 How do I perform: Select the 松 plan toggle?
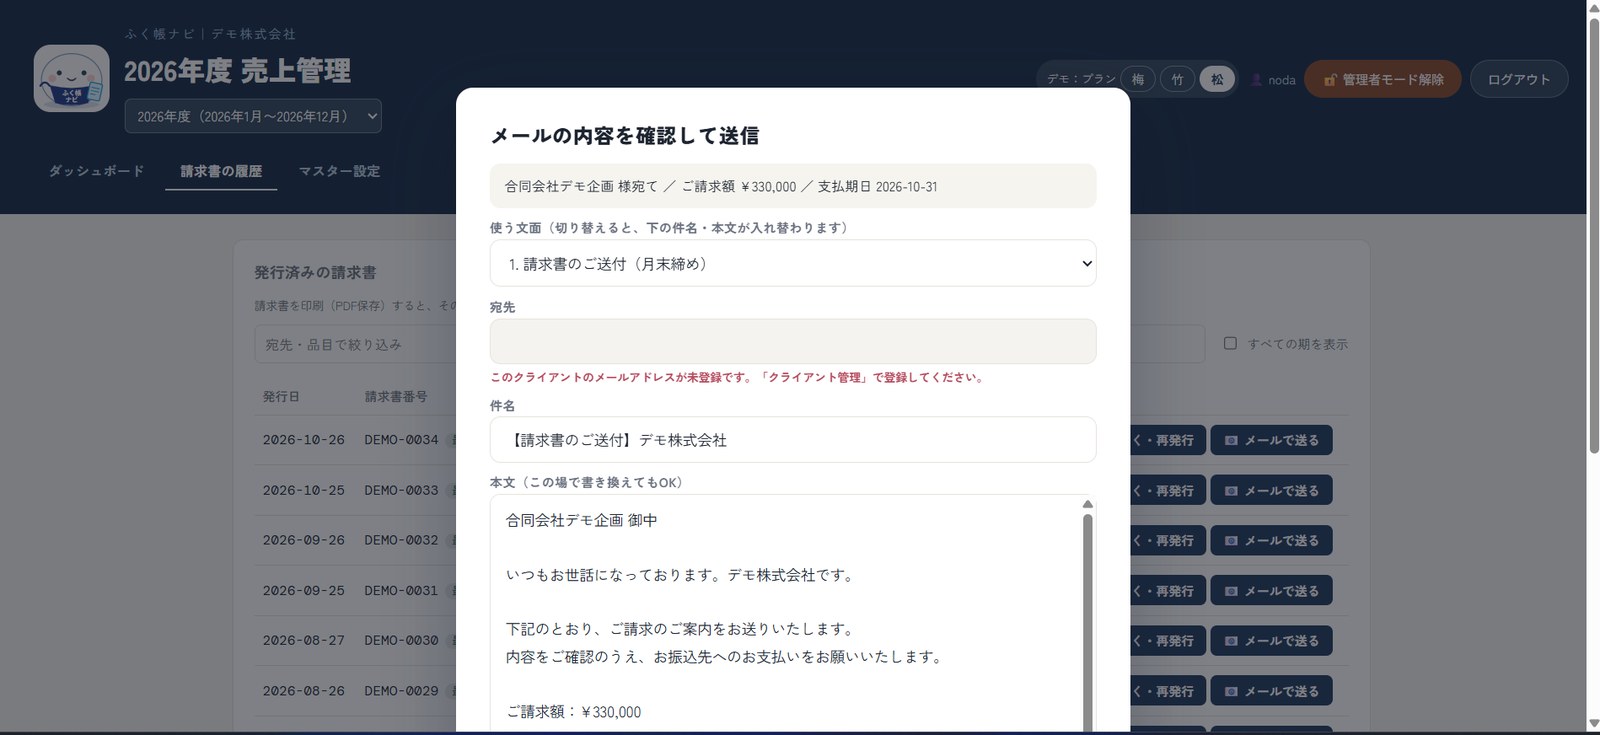(x=1217, y=79)
